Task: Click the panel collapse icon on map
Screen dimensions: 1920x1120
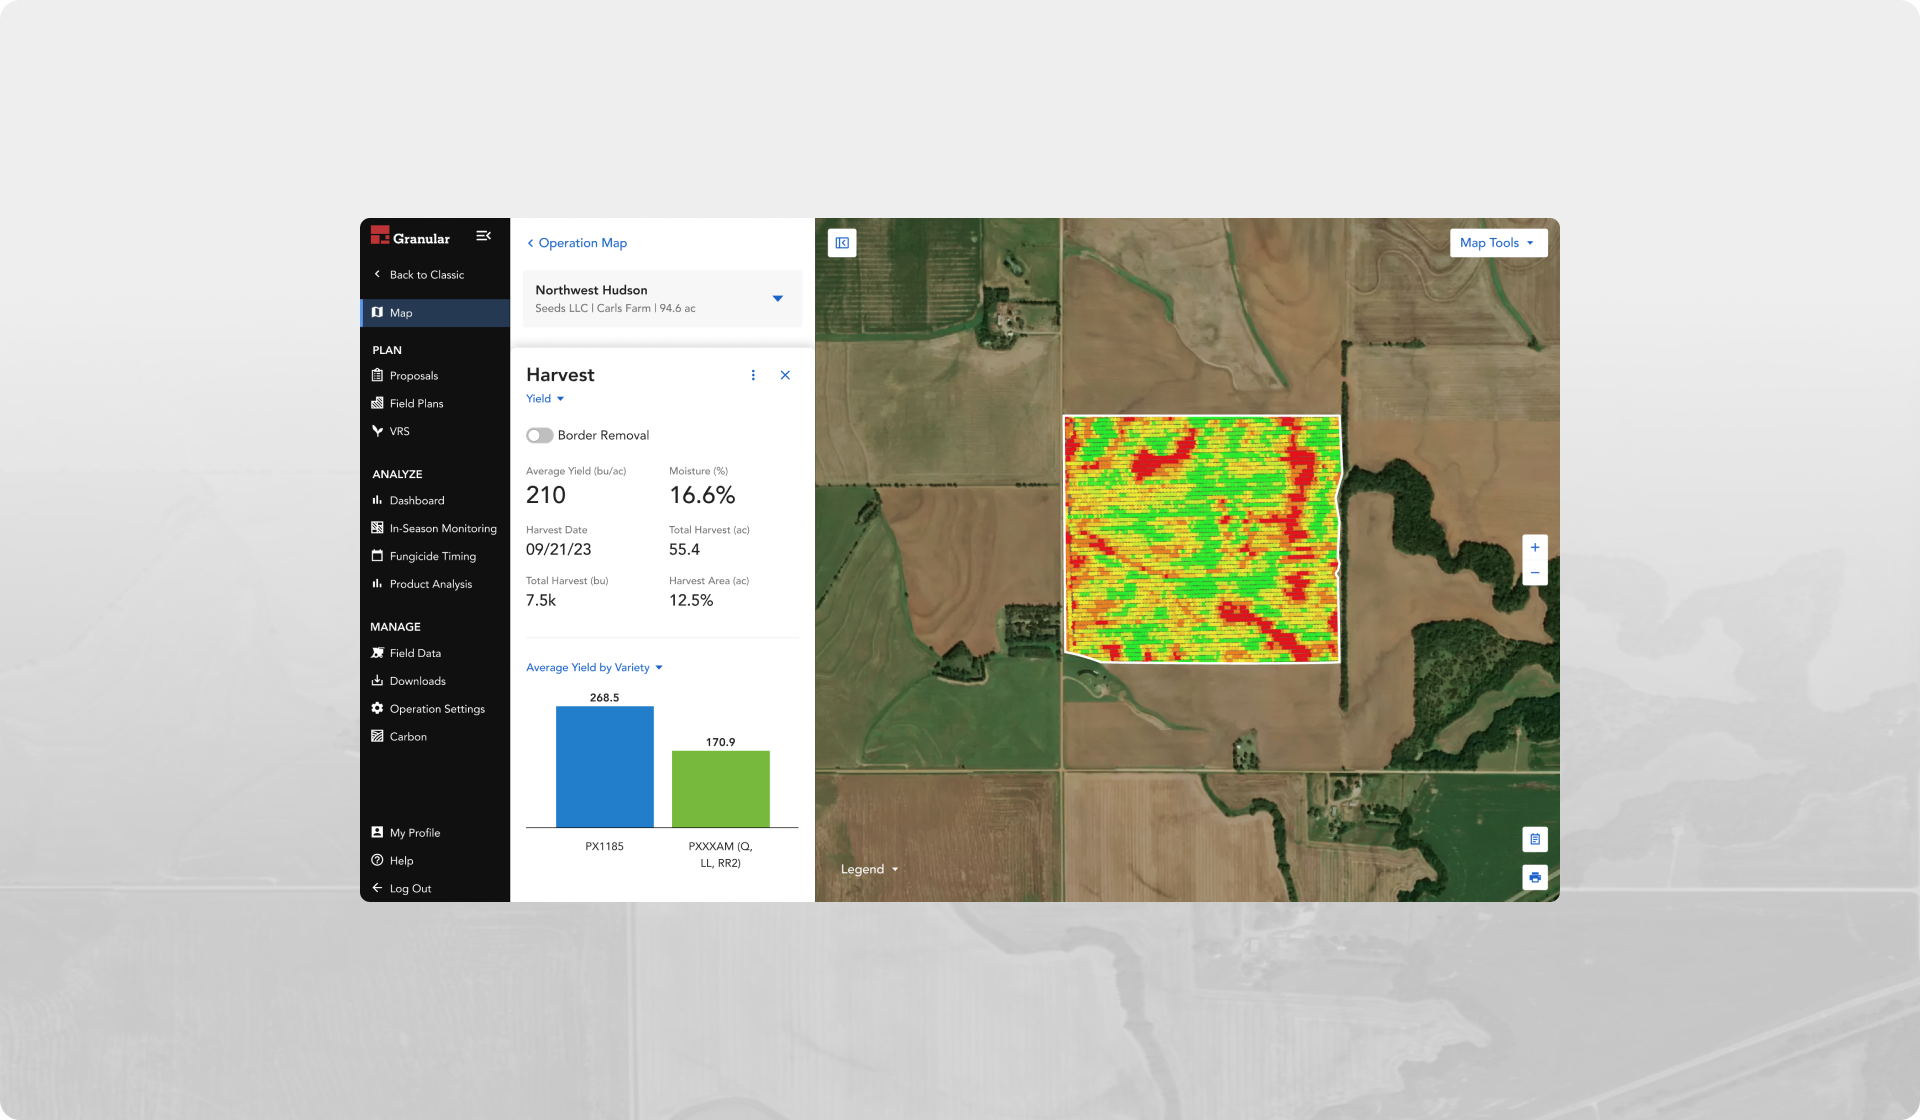Action: (842, 243)
